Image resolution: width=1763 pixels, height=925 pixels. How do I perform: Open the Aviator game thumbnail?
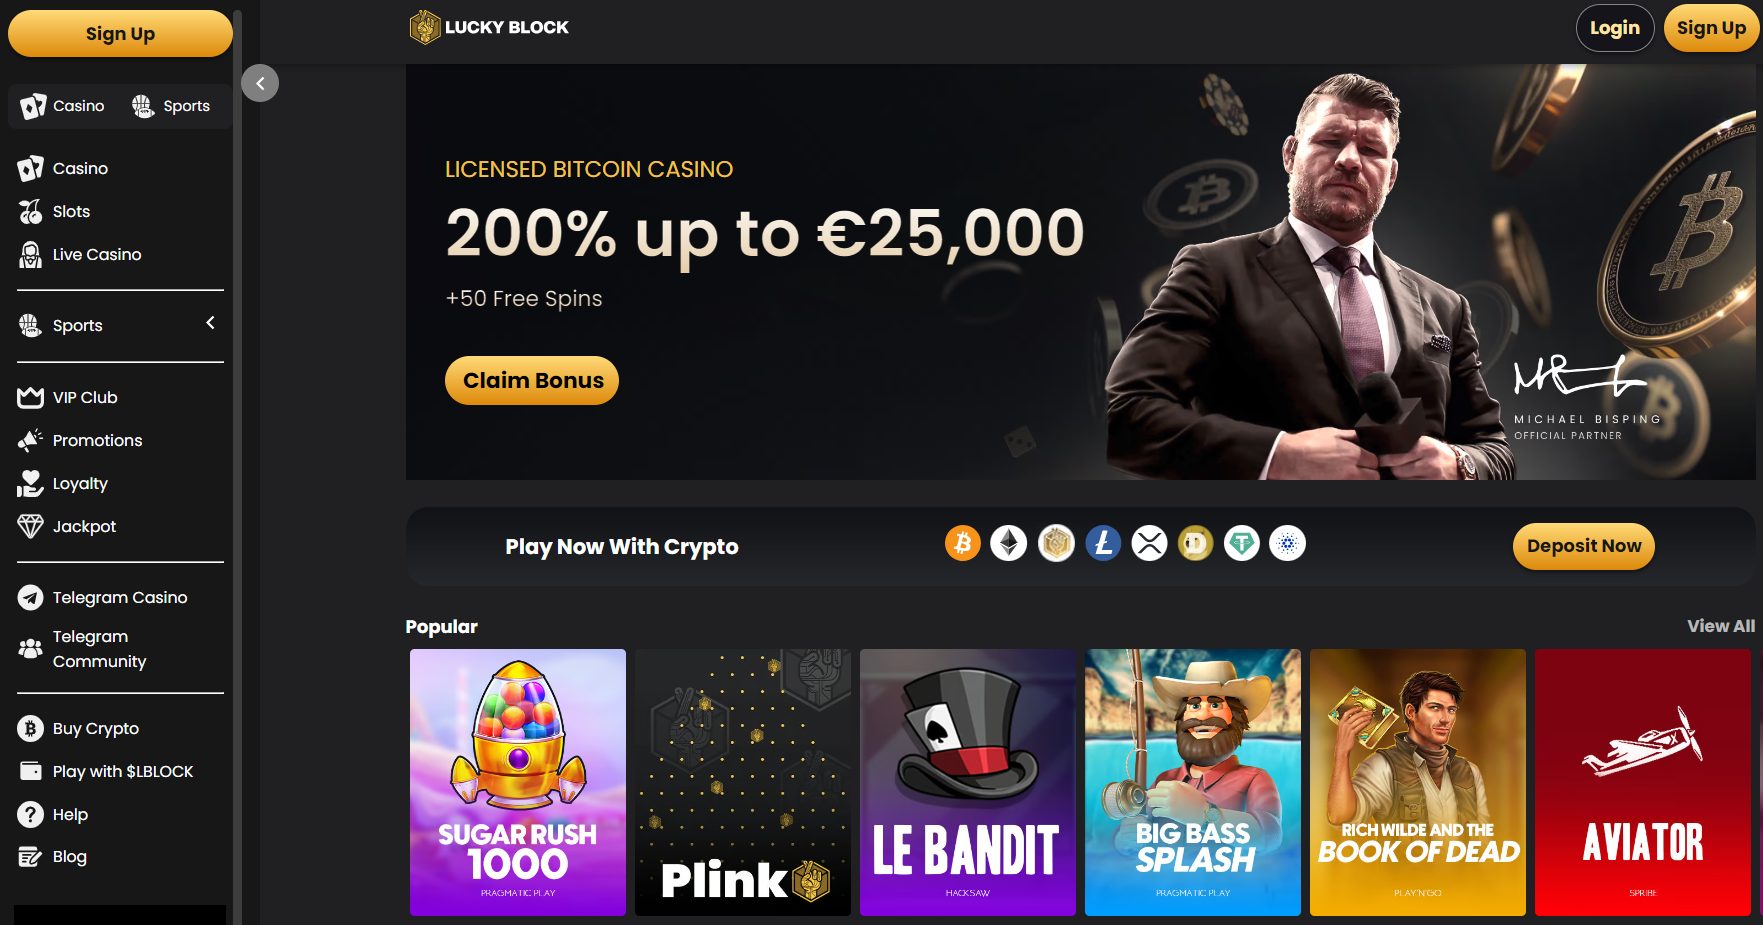click(x=1642, y=782)
